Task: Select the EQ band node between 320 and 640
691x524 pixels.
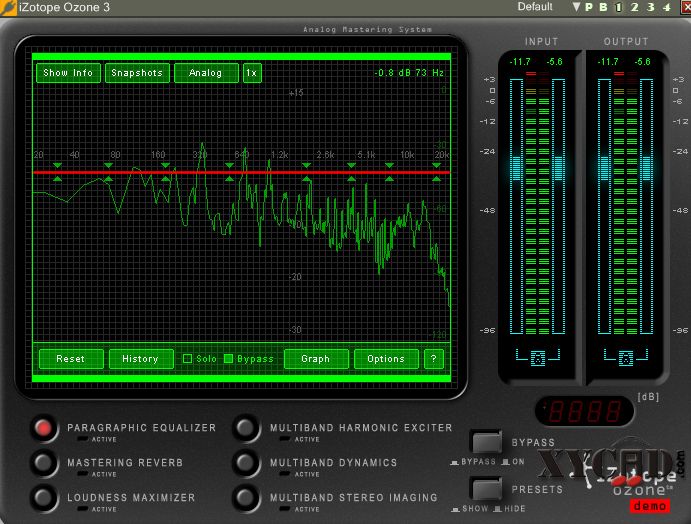Action: (x=229, y=172)
